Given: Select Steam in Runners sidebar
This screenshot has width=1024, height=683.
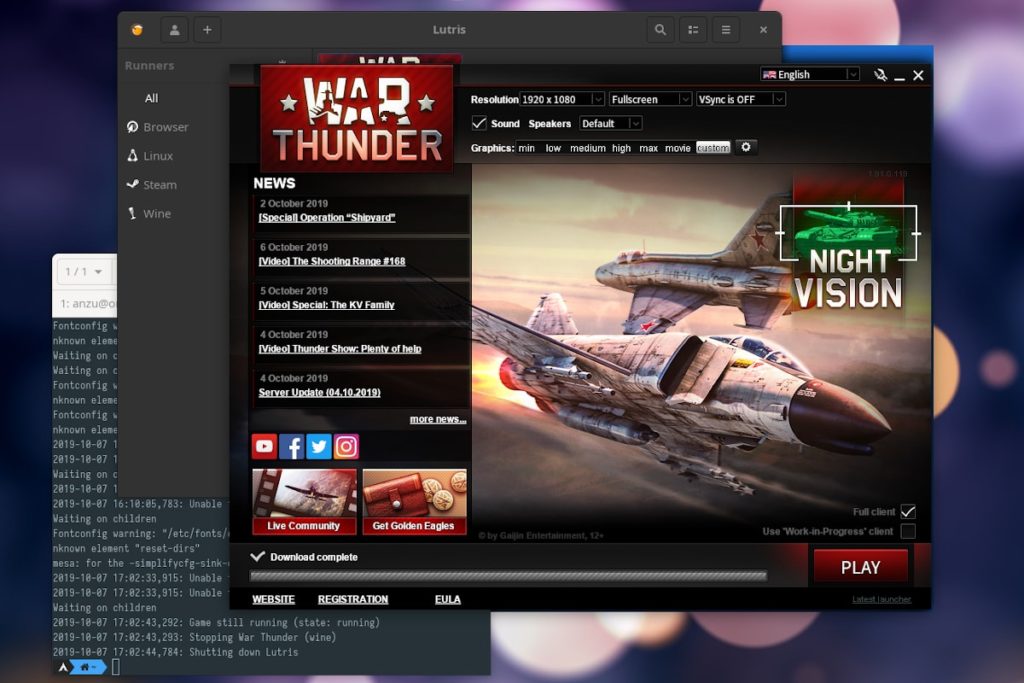Looking at the screenshot, I should pos(159,185).
